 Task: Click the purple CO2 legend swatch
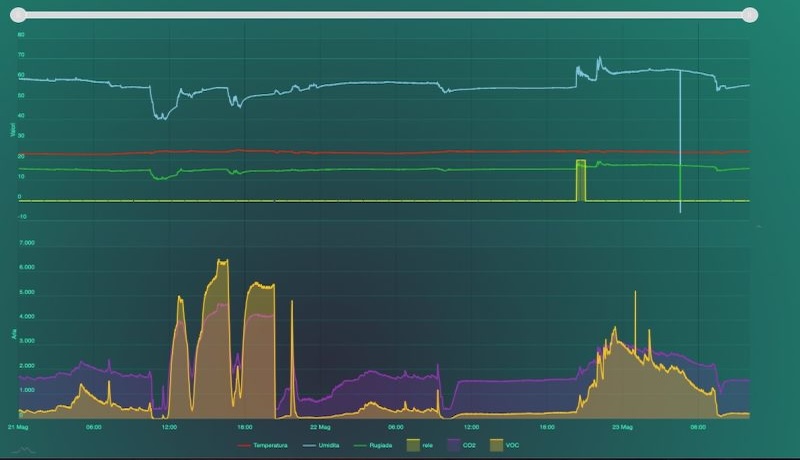[x=452, y=445]
